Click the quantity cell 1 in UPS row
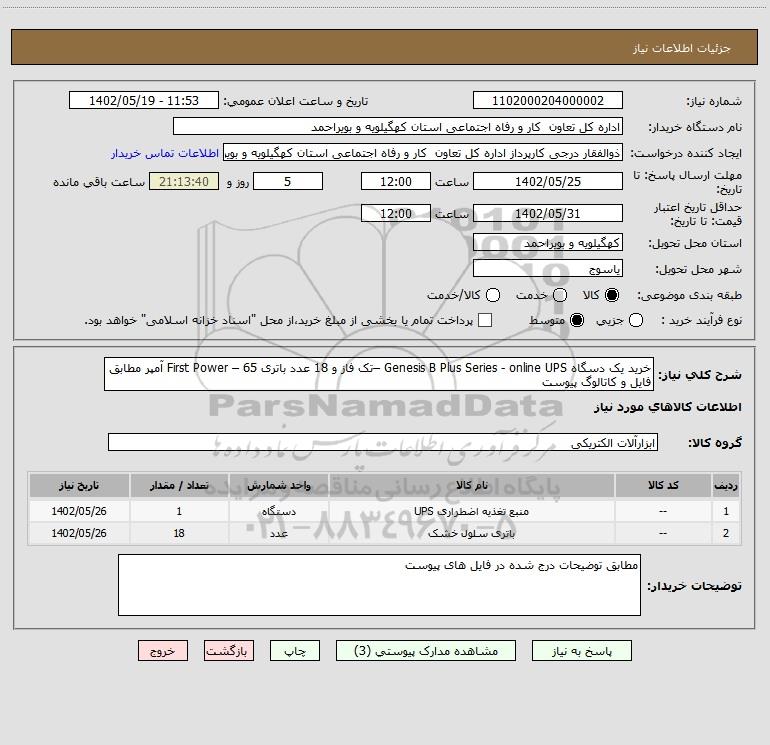The height and width of the screenshot is (745, 770). (x=179, y=511)
